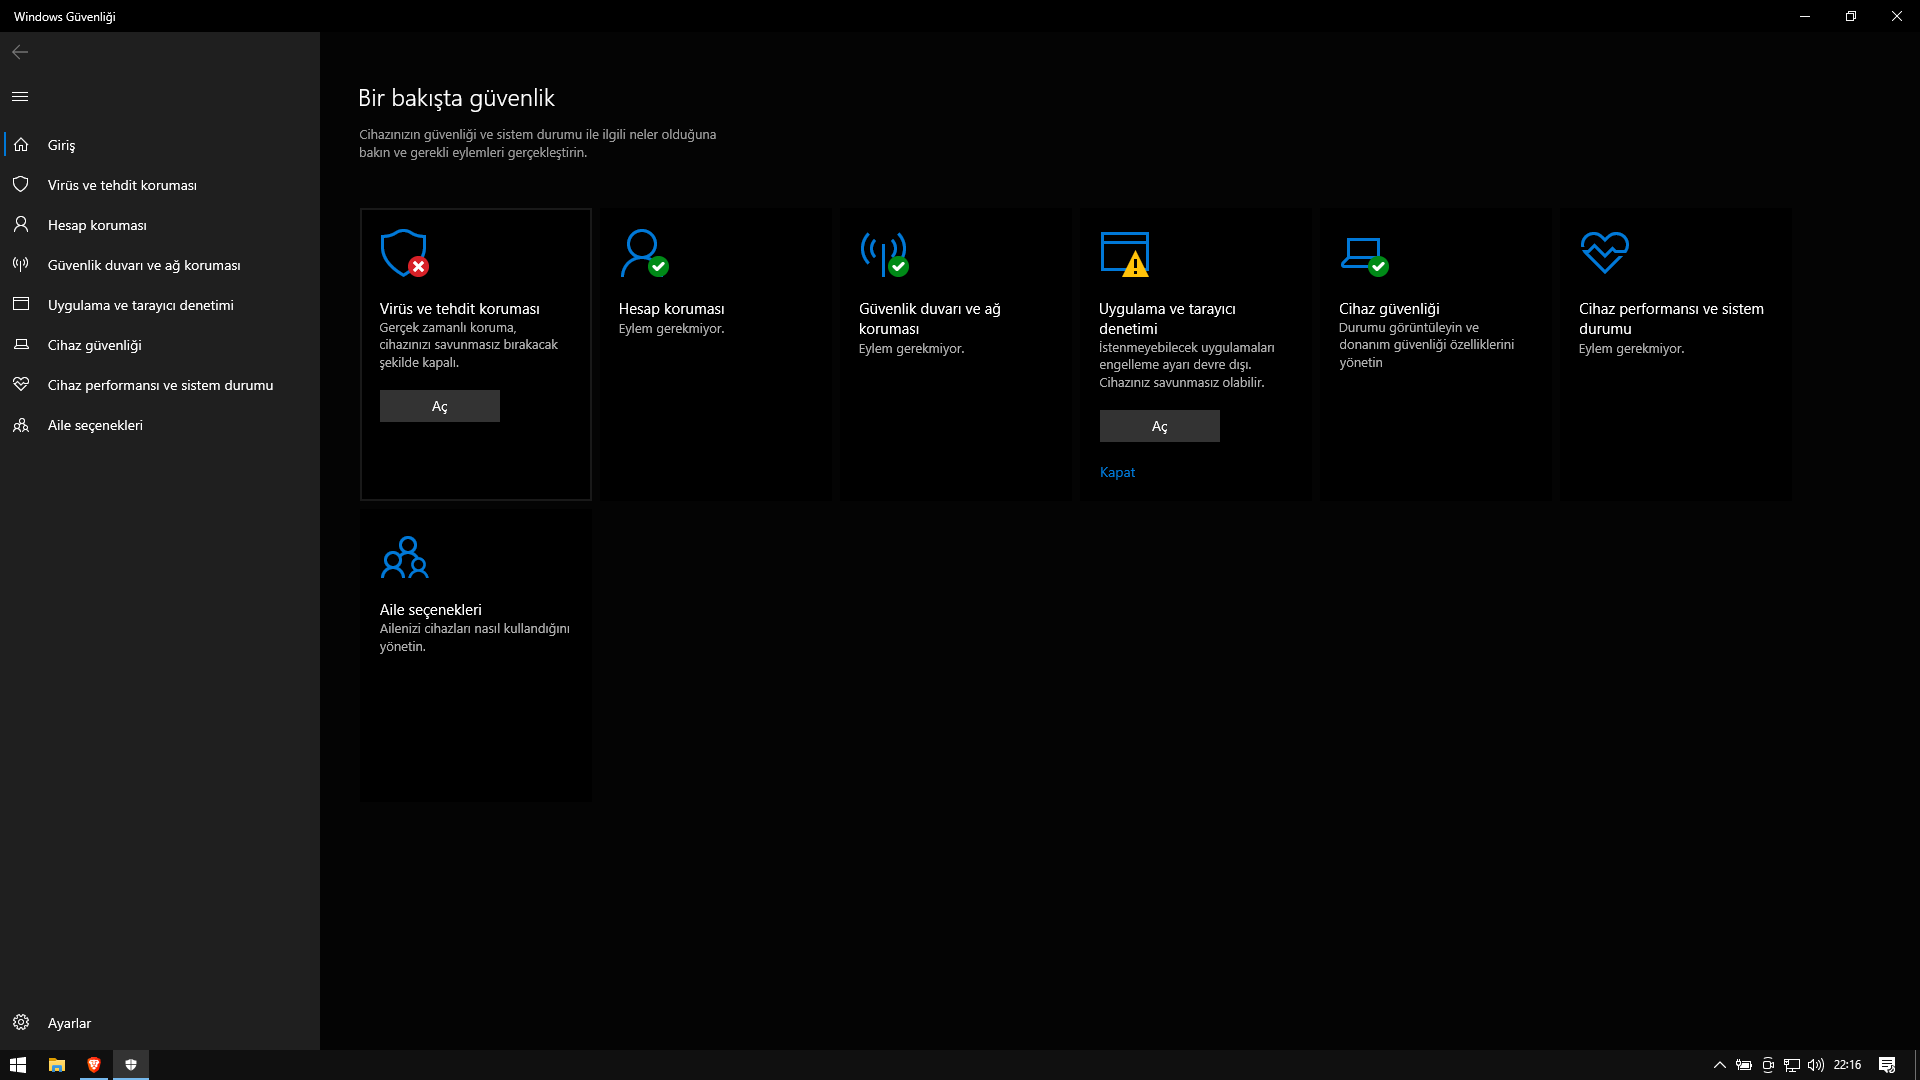Open the Hesap koruması card person icon
The width and height of the screenshot is (1920, 1080).
point(644,253)
